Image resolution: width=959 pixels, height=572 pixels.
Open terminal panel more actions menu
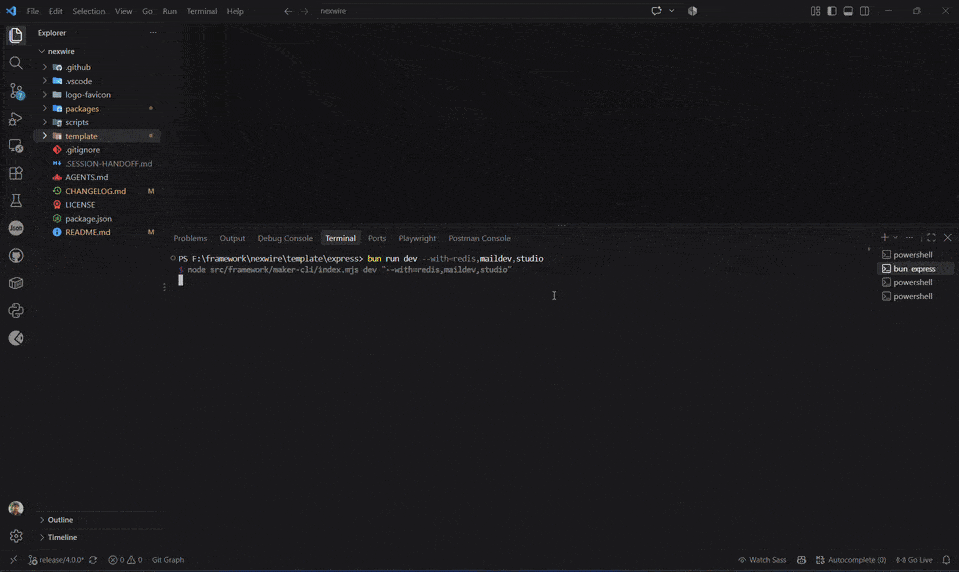tap(909, 237)
